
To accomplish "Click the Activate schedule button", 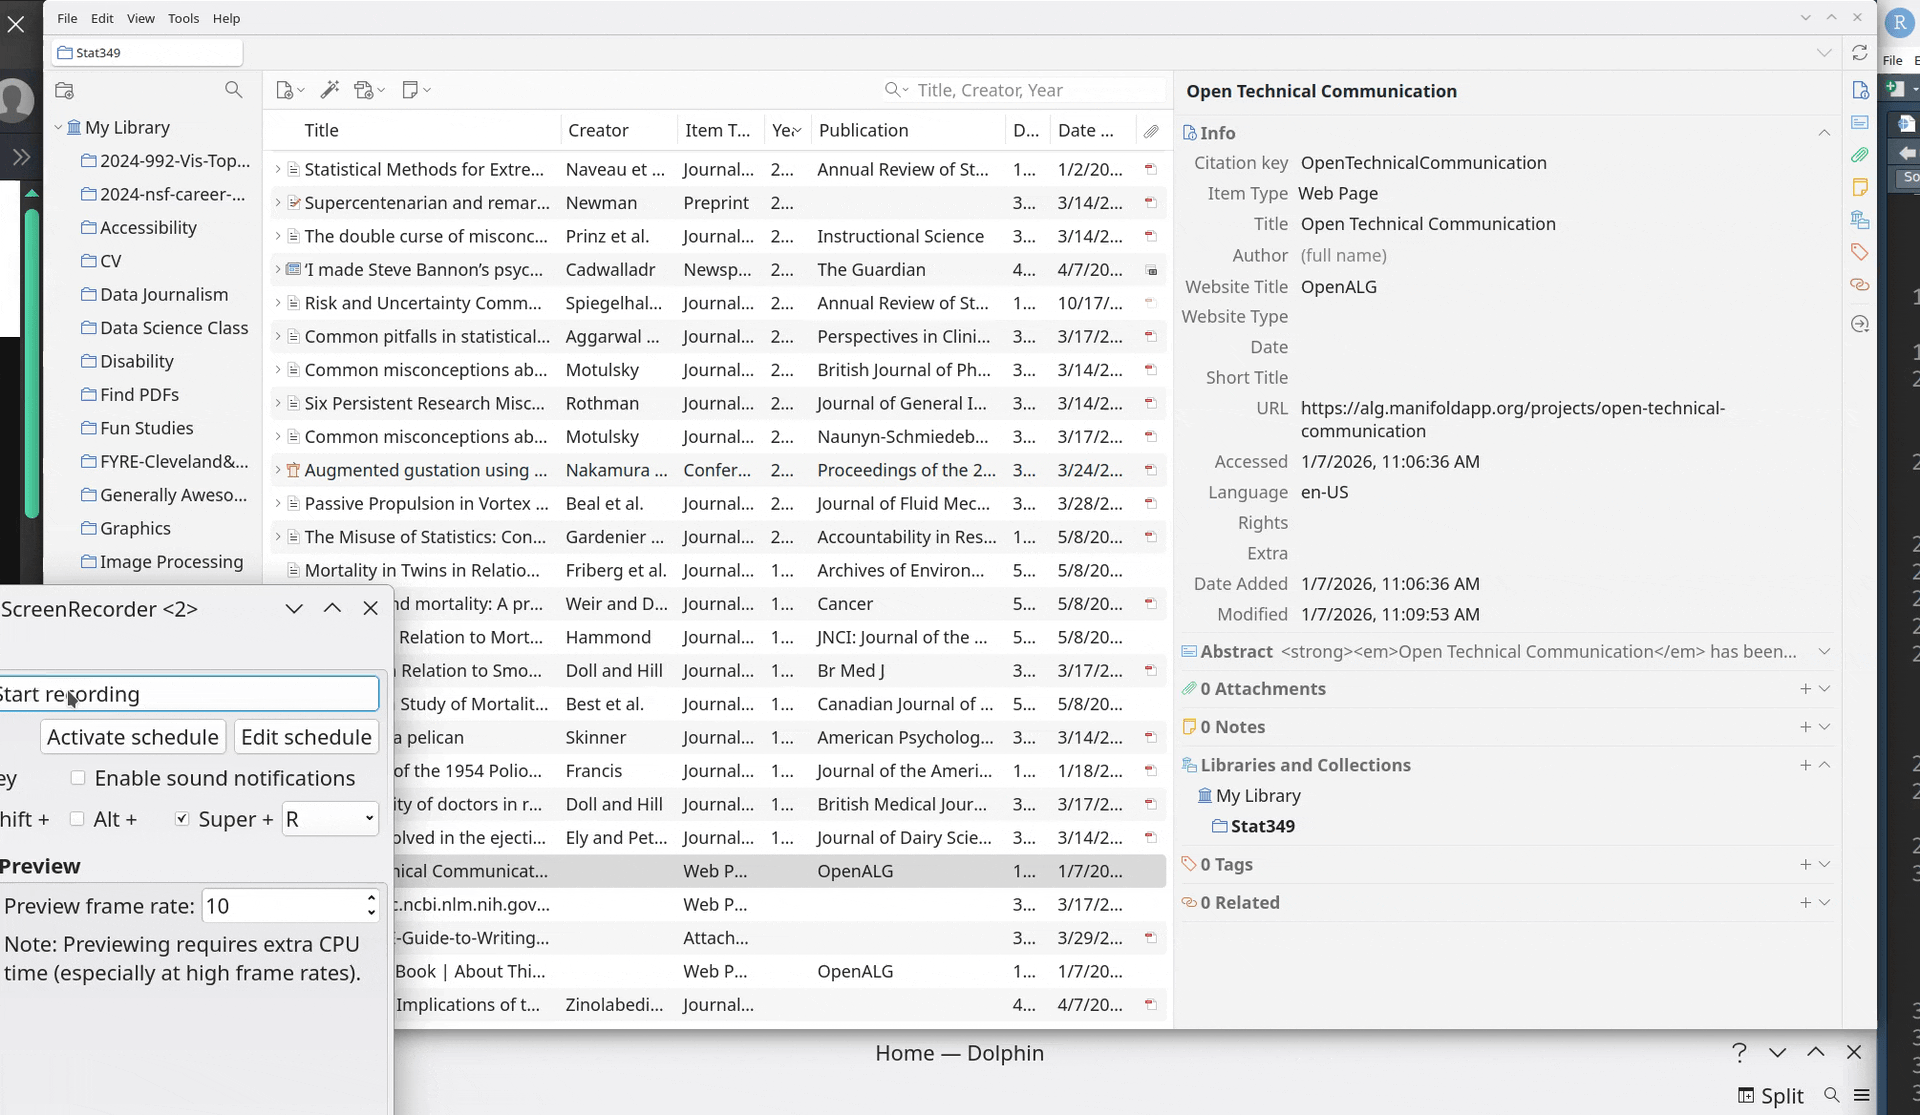I will (x=133, y=737).
